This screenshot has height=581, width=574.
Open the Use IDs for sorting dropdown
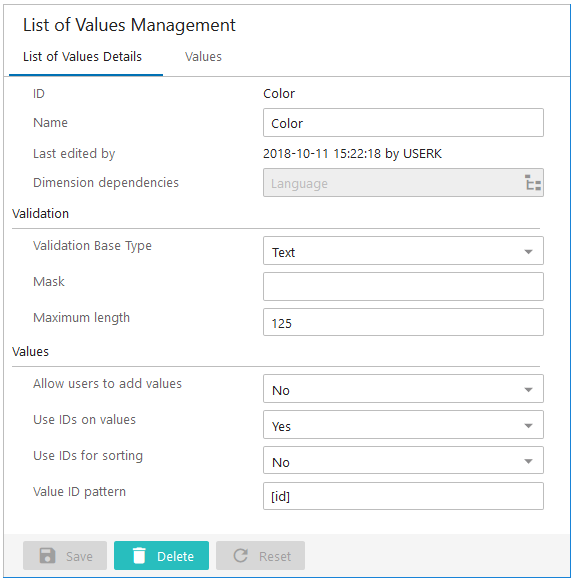pyautogui.click(x=403, y=461)
